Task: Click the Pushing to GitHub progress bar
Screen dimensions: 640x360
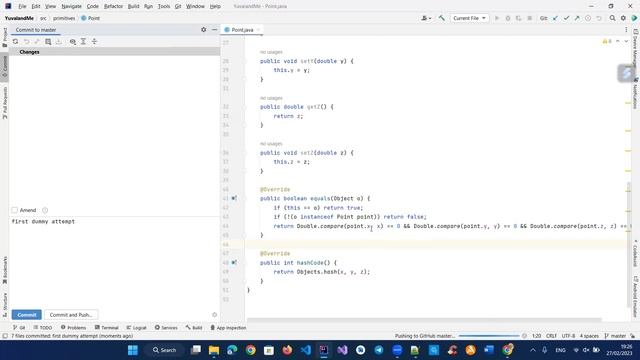Action: pyautogui.click(x=489, y=336)
